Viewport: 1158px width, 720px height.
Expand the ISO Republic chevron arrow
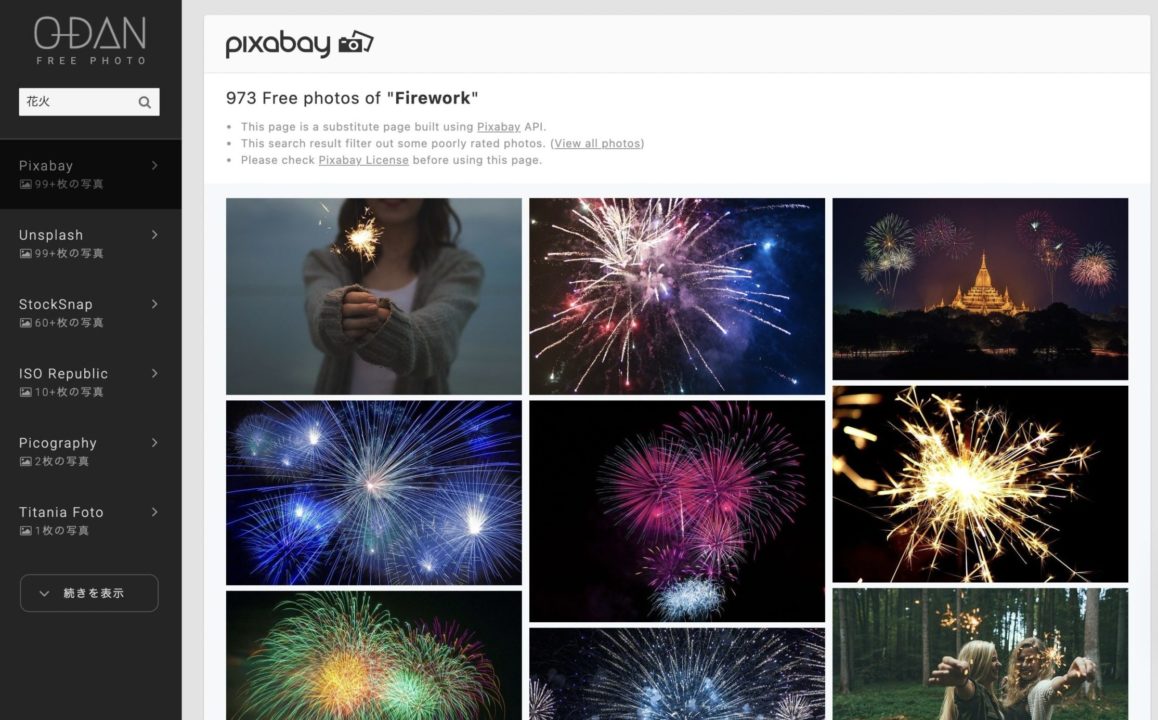pyautogui.click(x=154, y=374)
